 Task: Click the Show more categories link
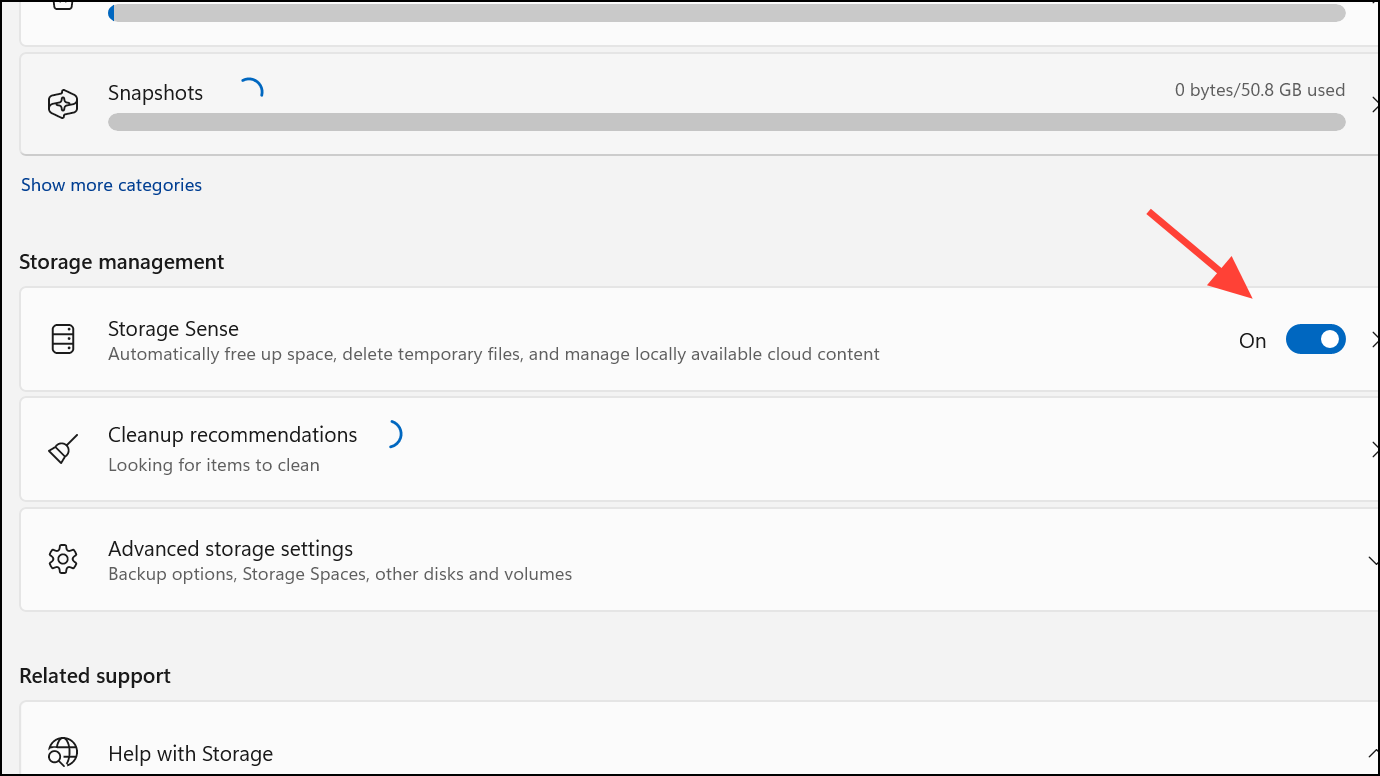tap(111, 185)
